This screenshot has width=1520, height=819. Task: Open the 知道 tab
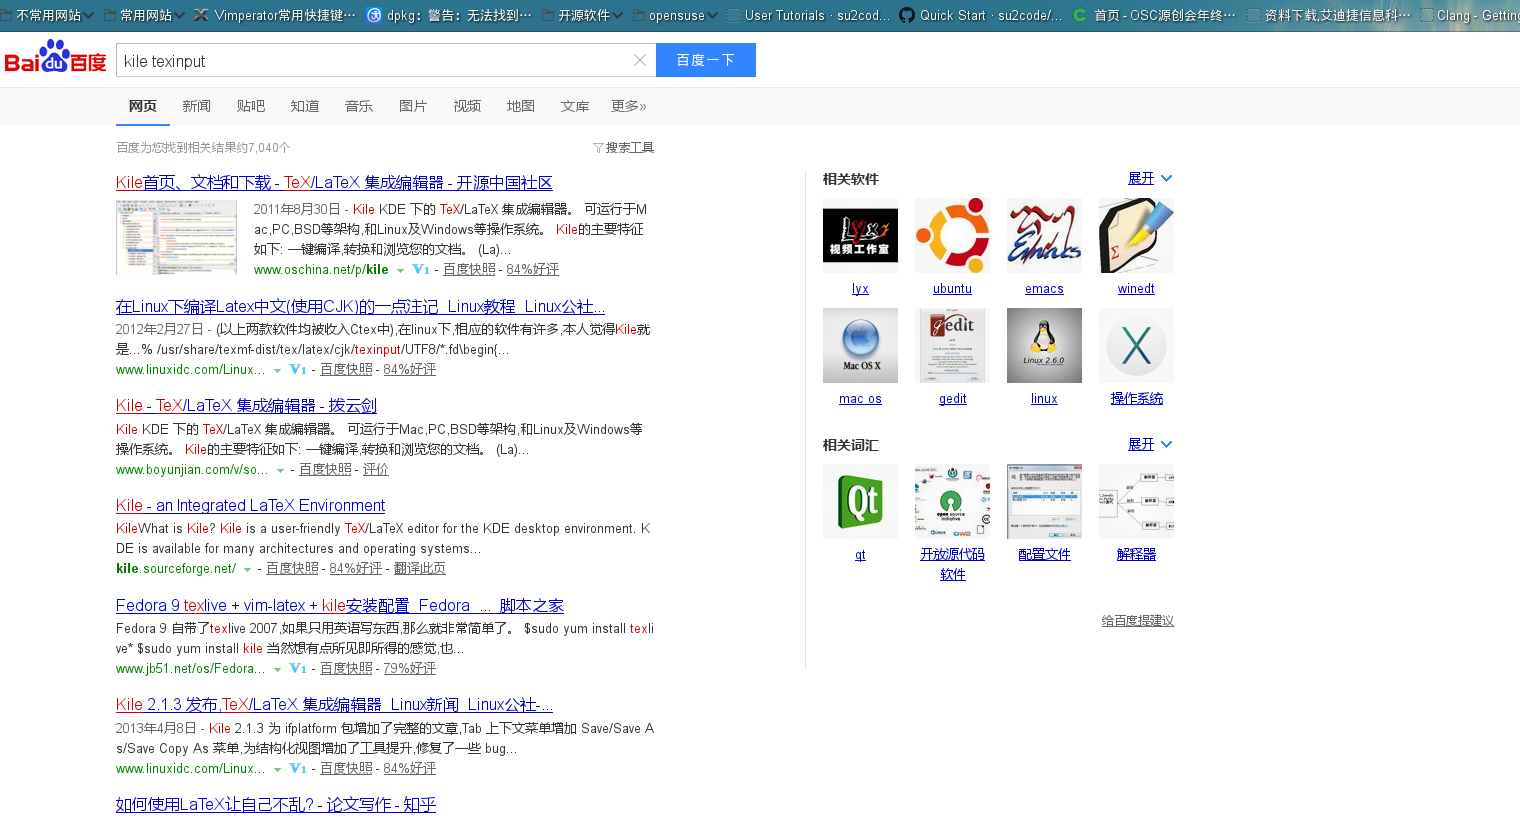[x=305, y=106]
